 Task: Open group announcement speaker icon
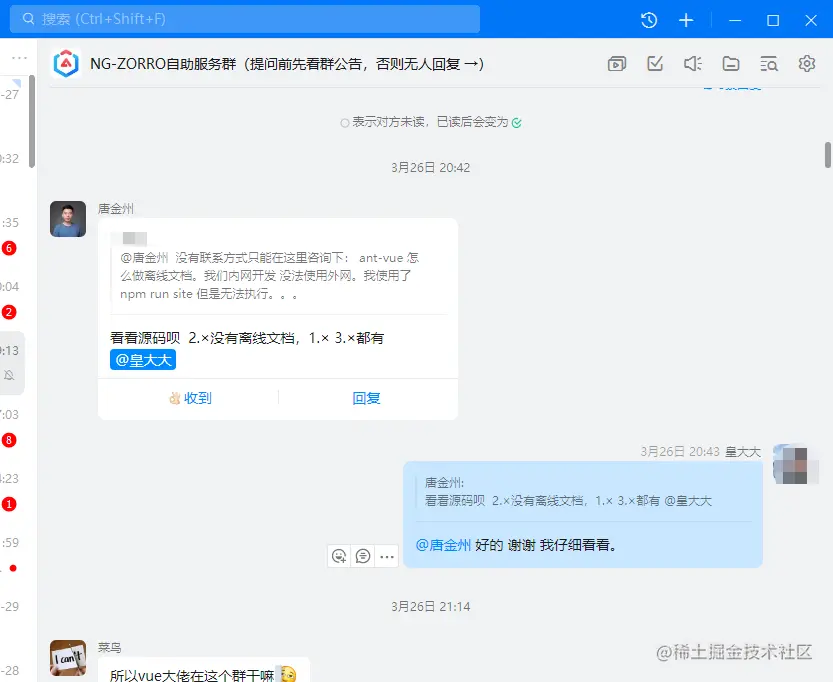(x=693, y=64)
